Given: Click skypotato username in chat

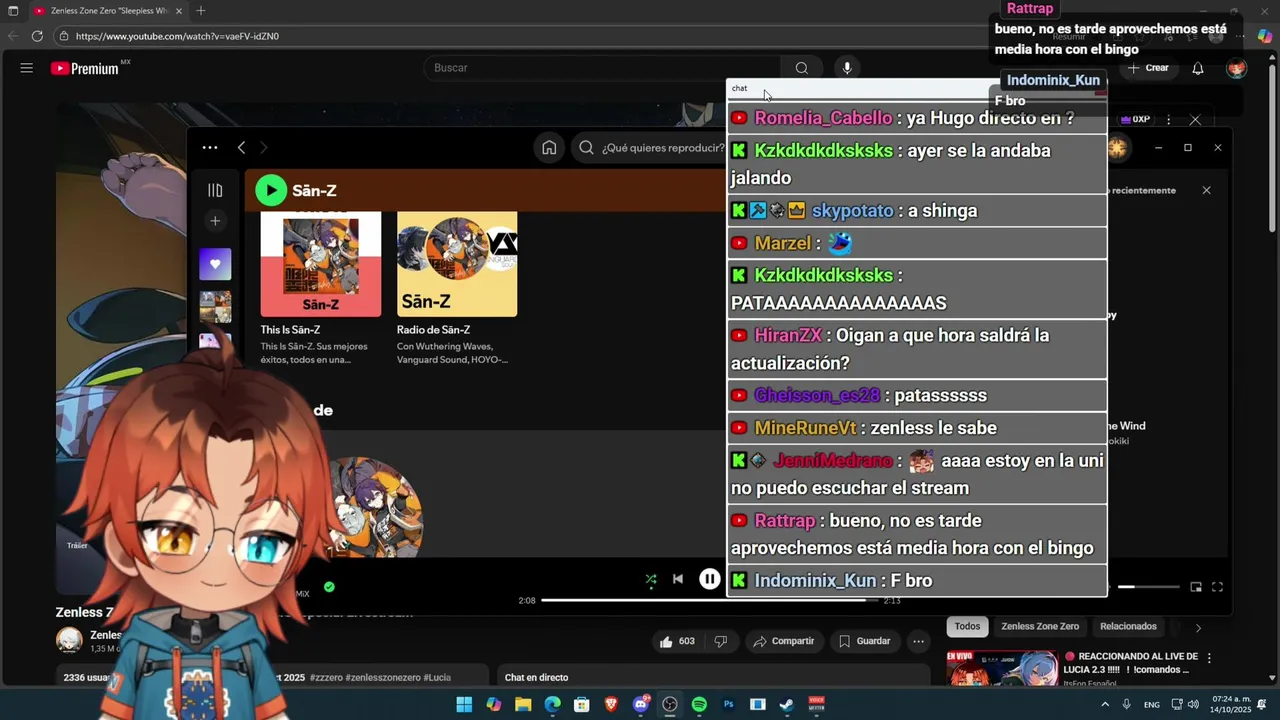Looking at the screenshot, I should point(852,211).
